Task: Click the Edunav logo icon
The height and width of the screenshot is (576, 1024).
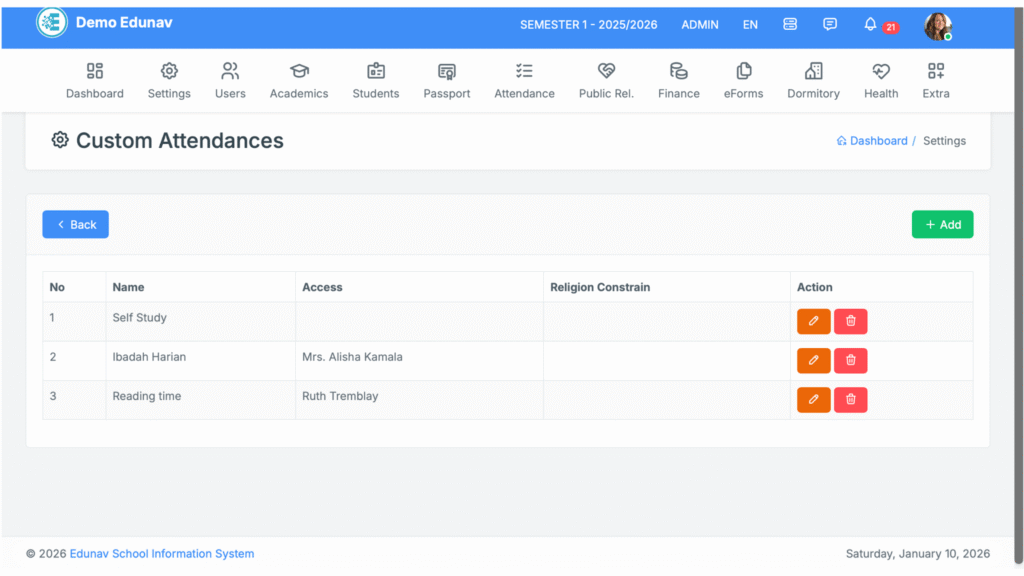Action: [51, 23]
